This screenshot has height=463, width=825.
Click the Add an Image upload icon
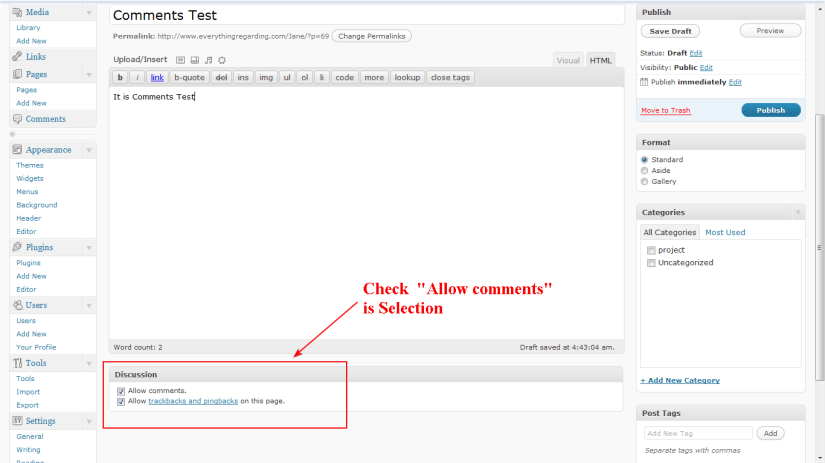click(180, 60)
